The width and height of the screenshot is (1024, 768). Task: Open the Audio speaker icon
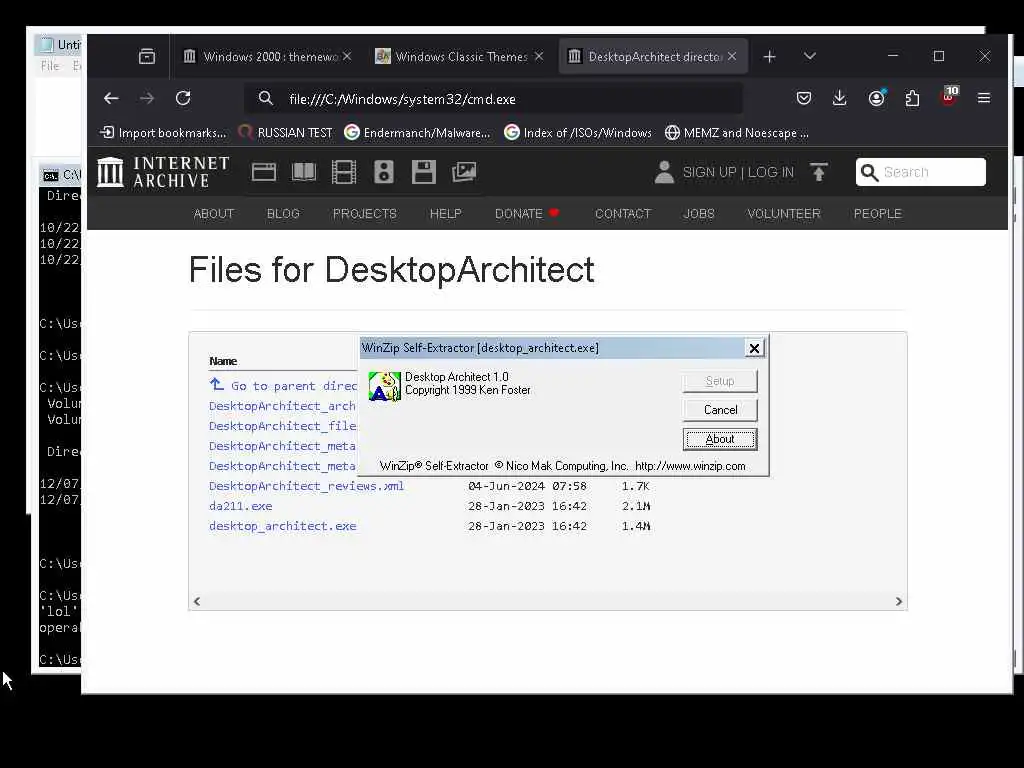[x=383, y=172]
